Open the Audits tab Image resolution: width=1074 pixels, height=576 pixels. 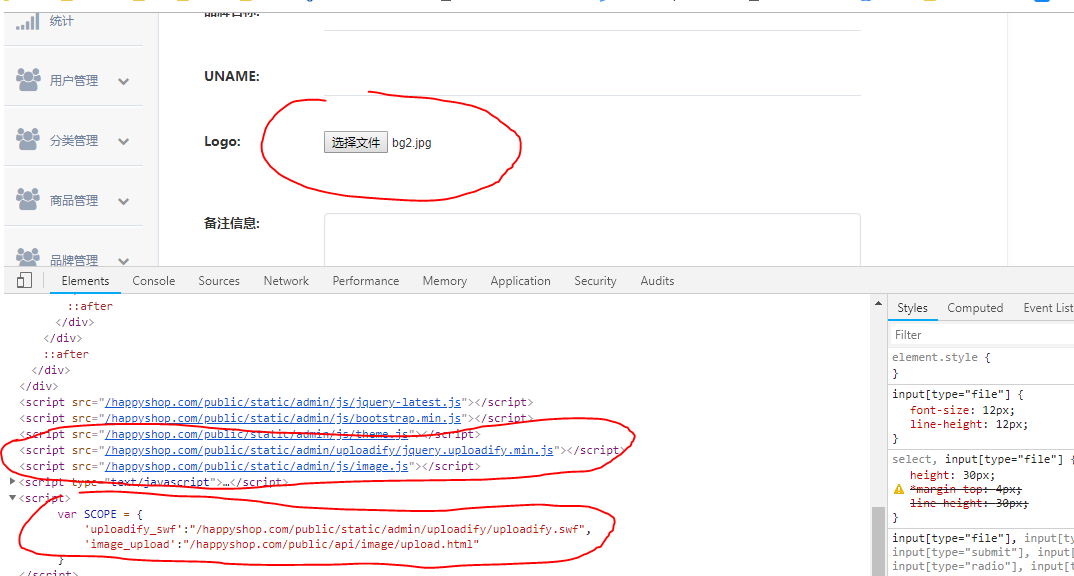pyautogui.click(x=657, y=281)
